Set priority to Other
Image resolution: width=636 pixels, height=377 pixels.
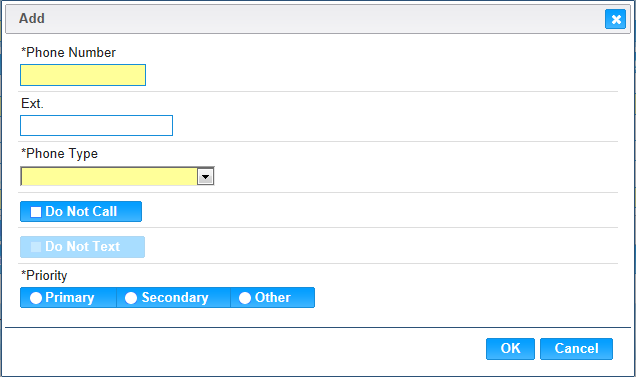(x=273, y=297)
